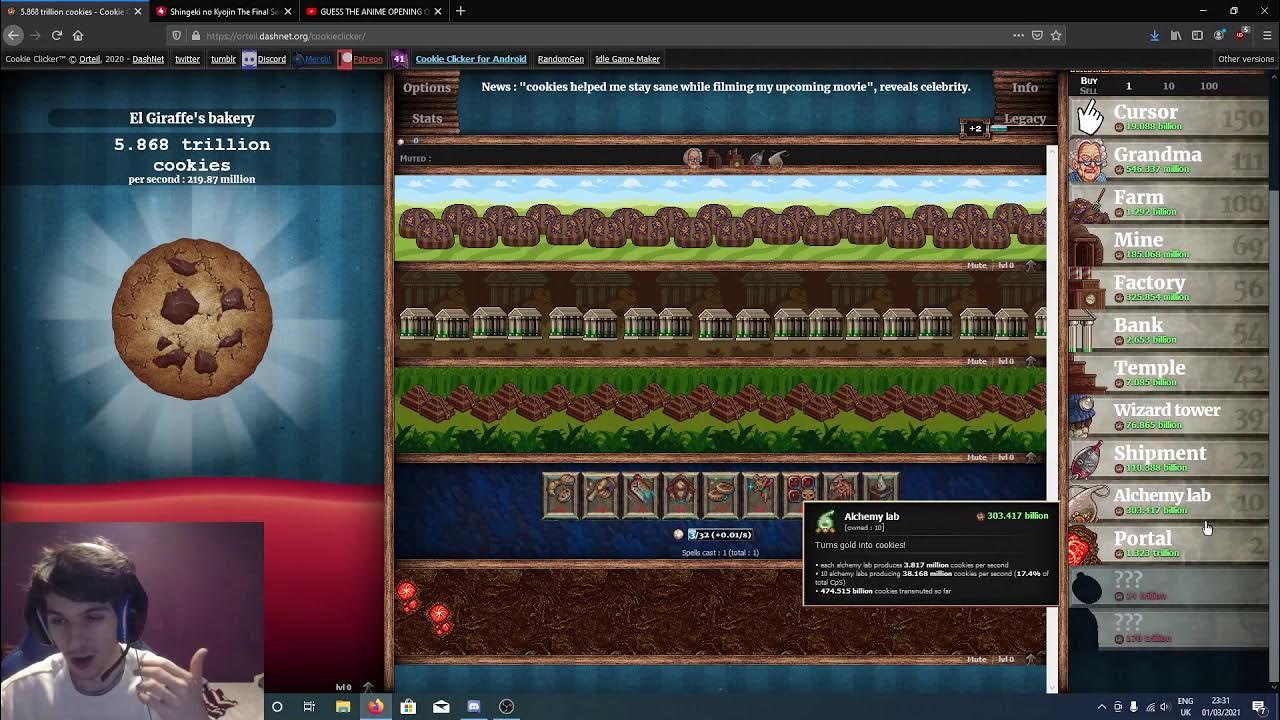
Task: Select Buy mode in the store
Action: (1089, 80)
